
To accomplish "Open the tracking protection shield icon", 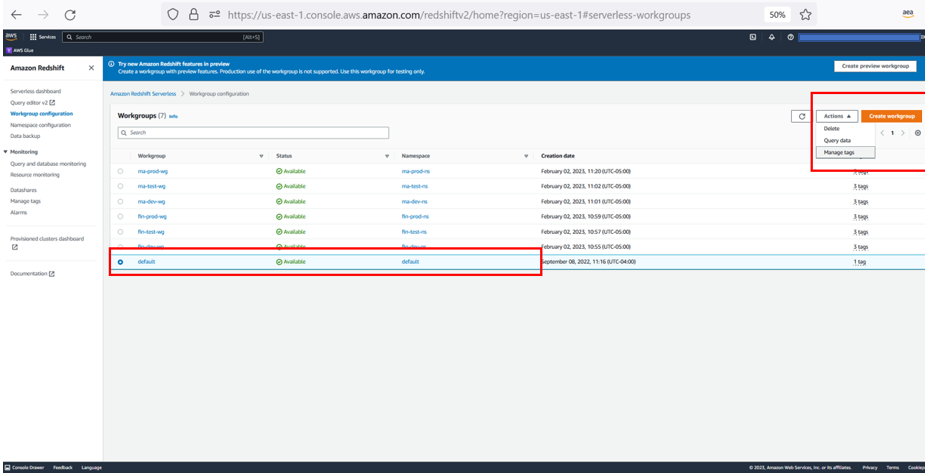I will coord(173,15).
